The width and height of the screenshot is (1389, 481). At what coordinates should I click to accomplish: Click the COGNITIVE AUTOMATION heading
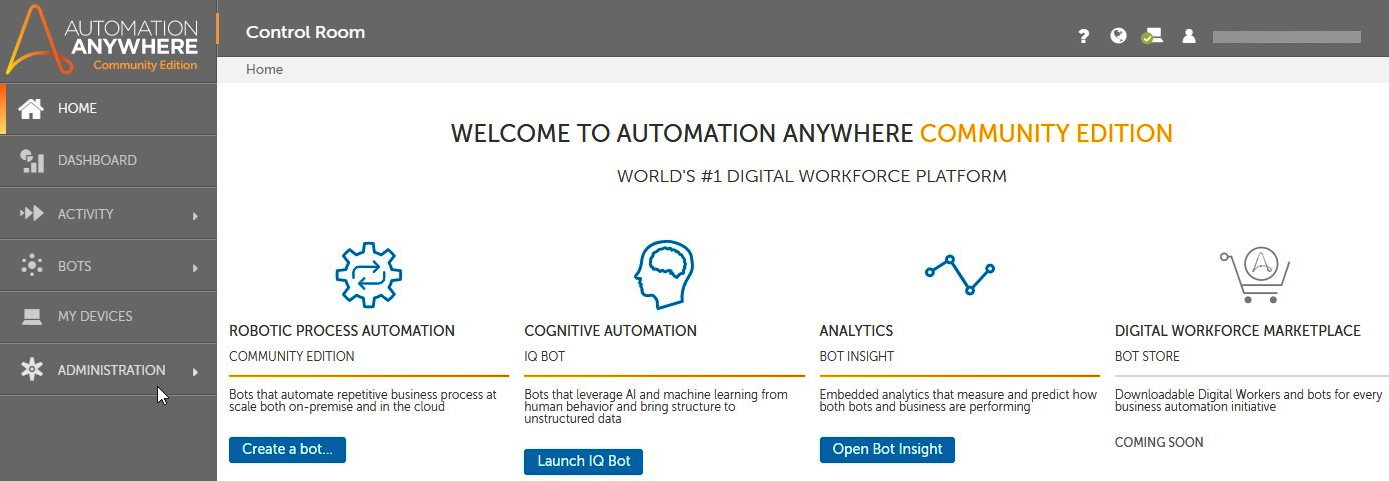tap(611, 331)
